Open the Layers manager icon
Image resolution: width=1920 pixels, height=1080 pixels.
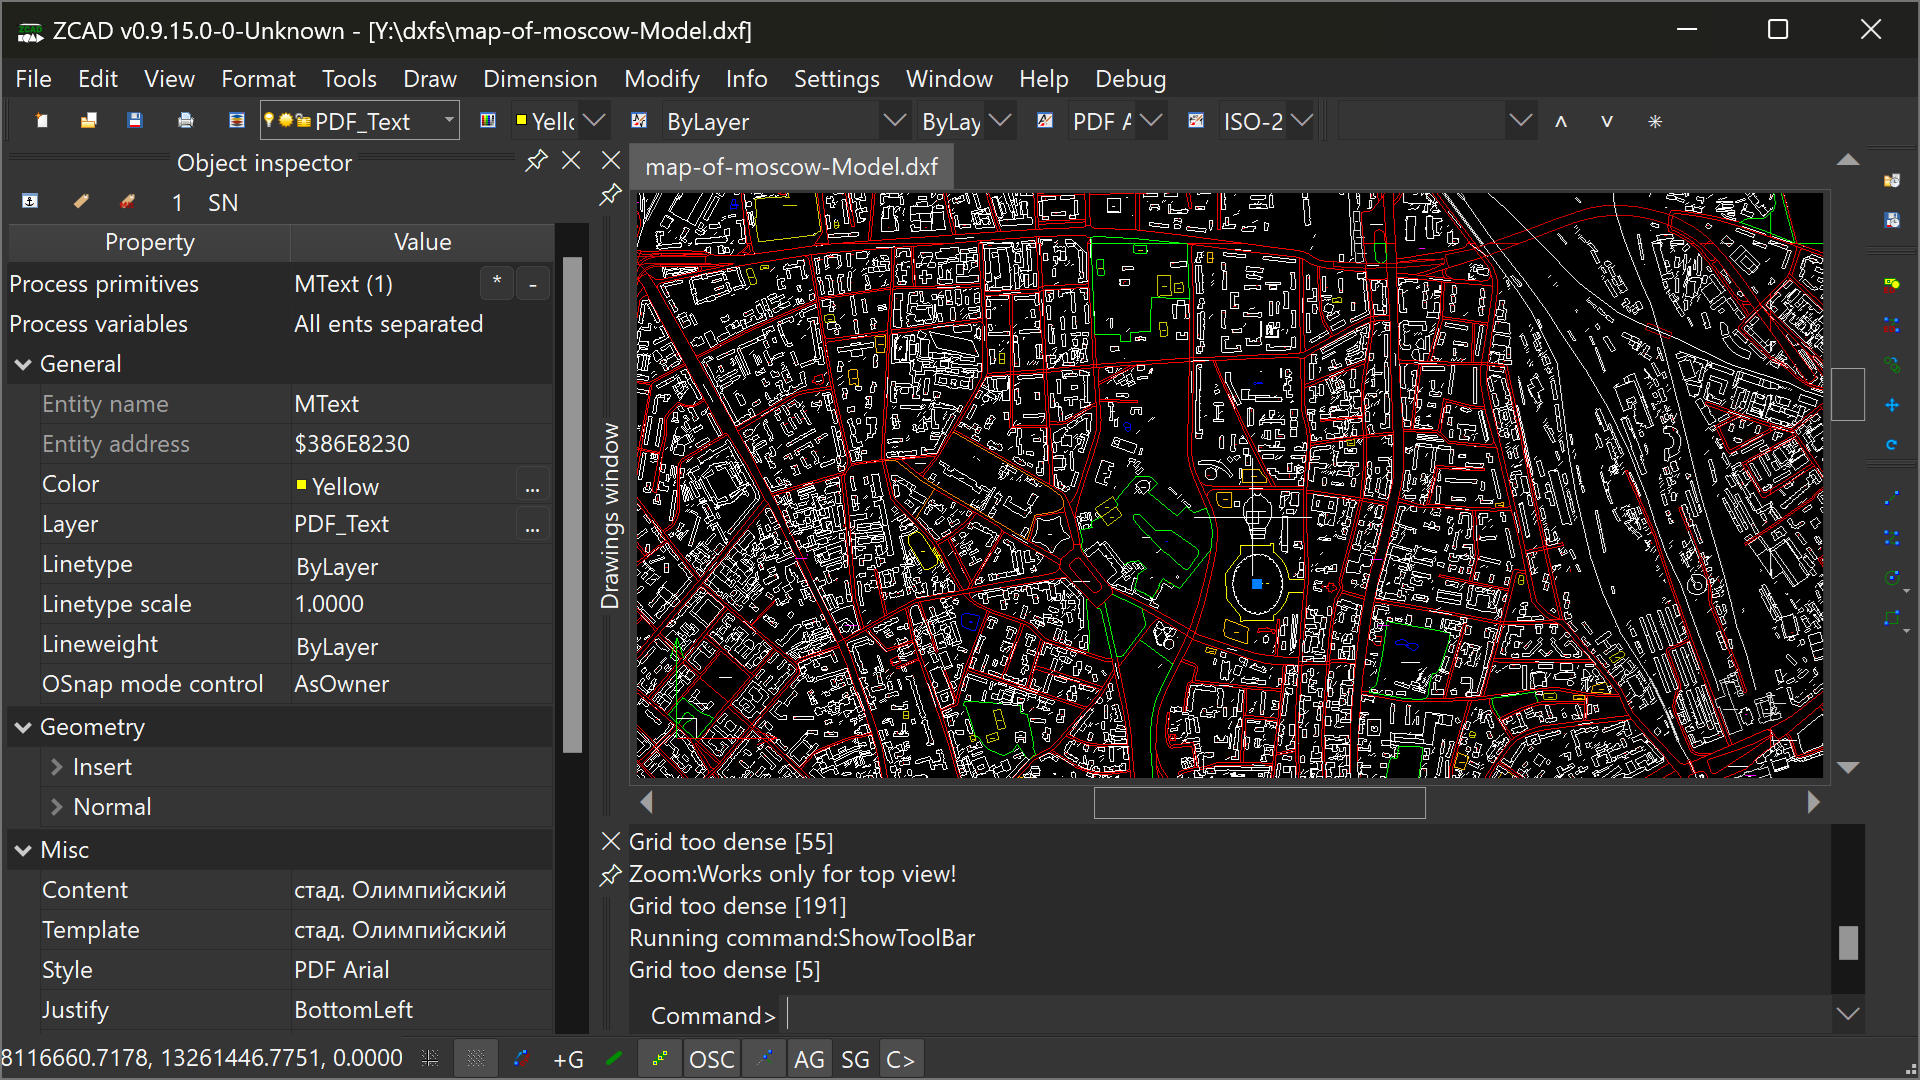coord(237,121)
